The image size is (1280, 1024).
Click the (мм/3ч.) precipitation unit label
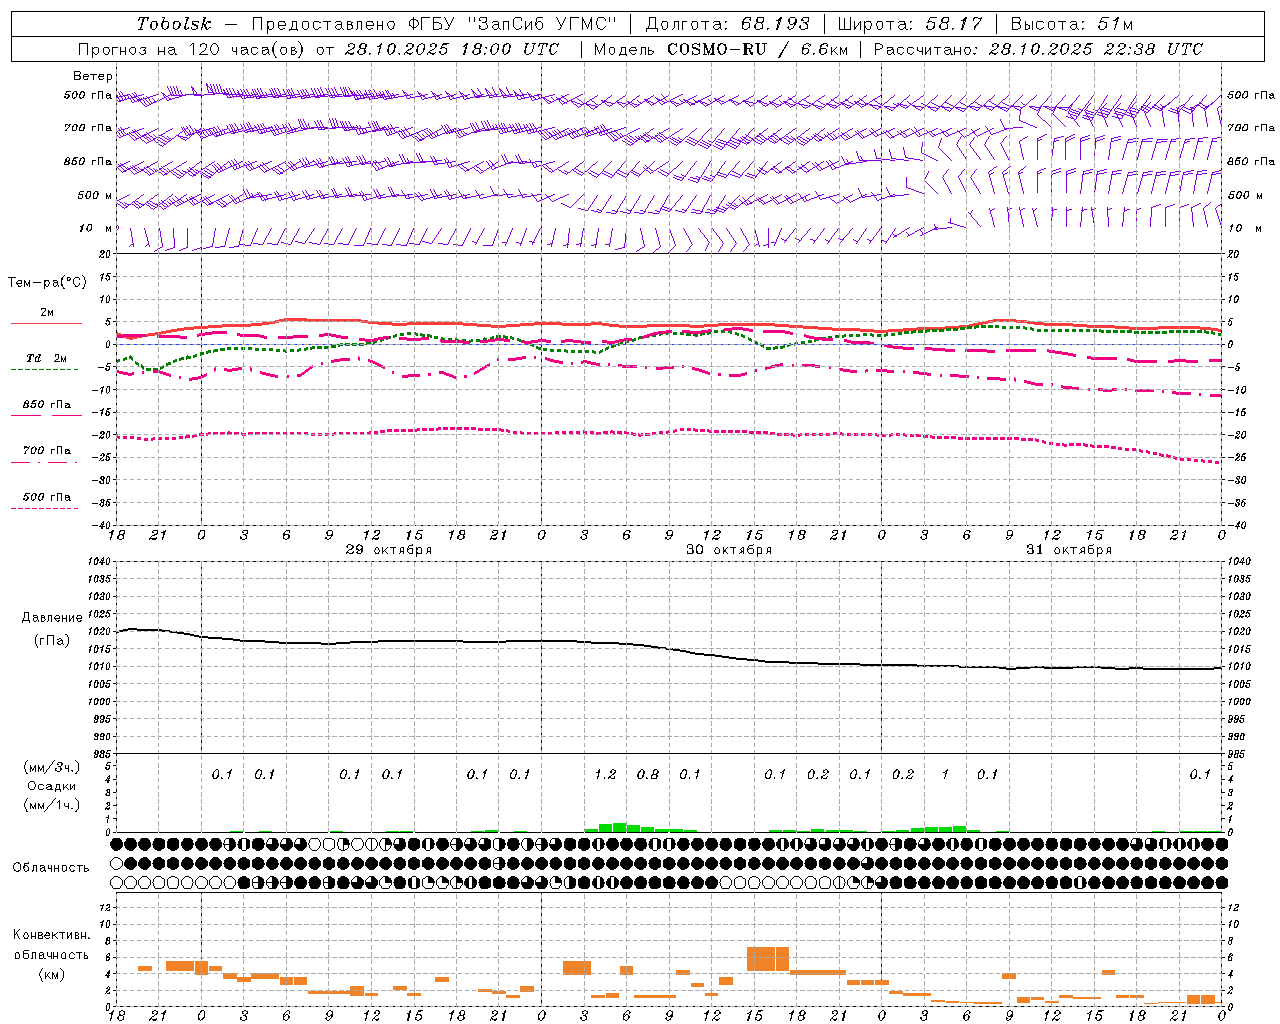click(52, 767)
